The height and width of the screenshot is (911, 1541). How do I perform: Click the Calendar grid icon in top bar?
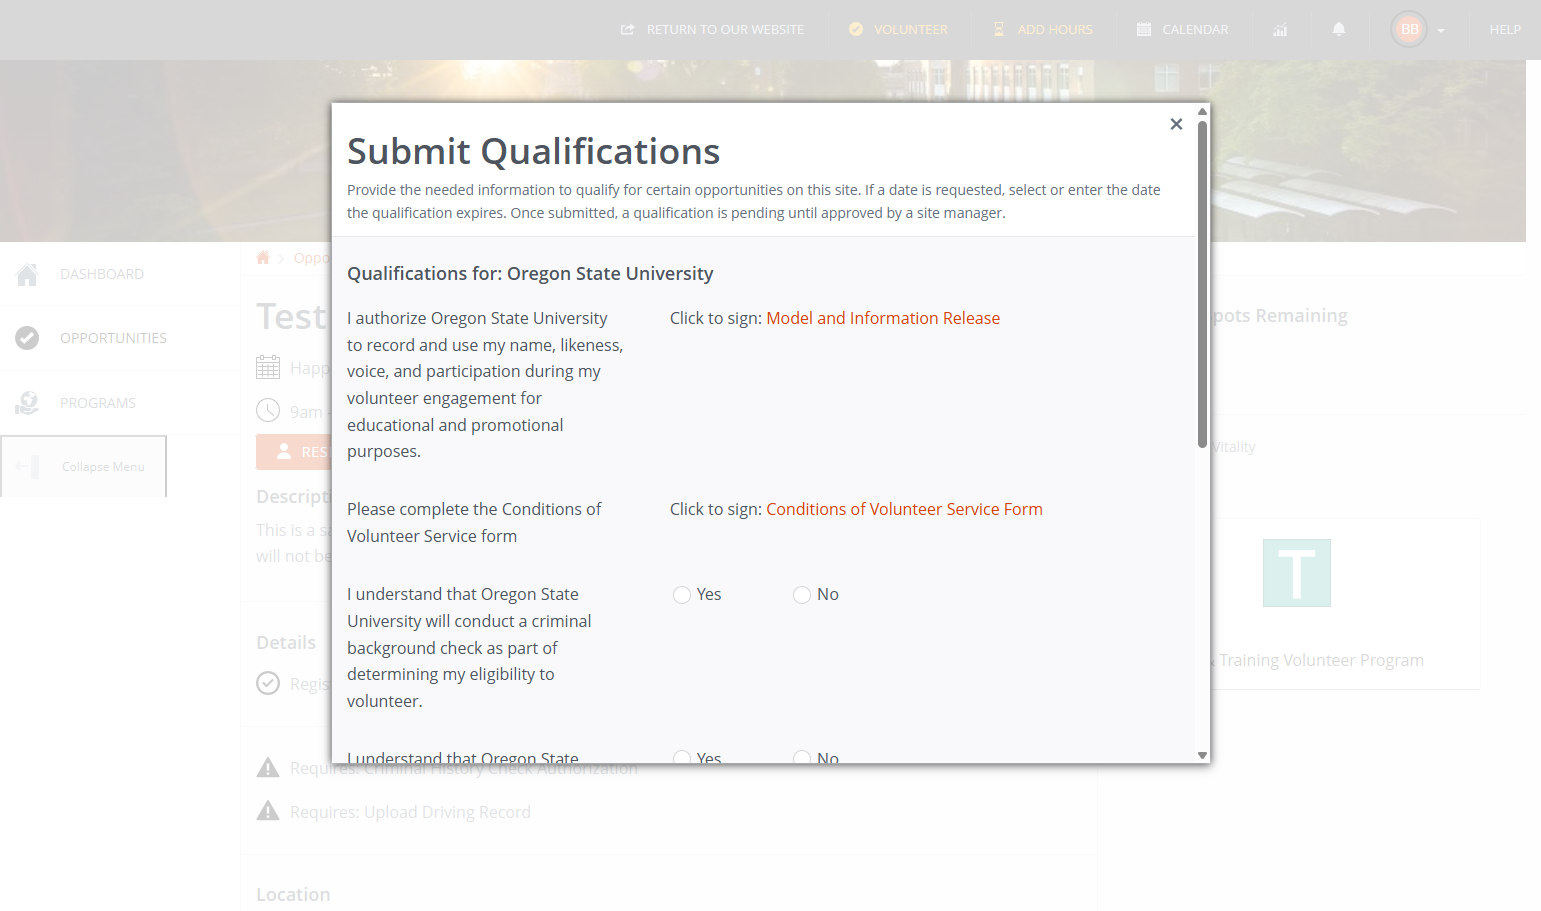pyautogui.click(x=1144, y=30)
